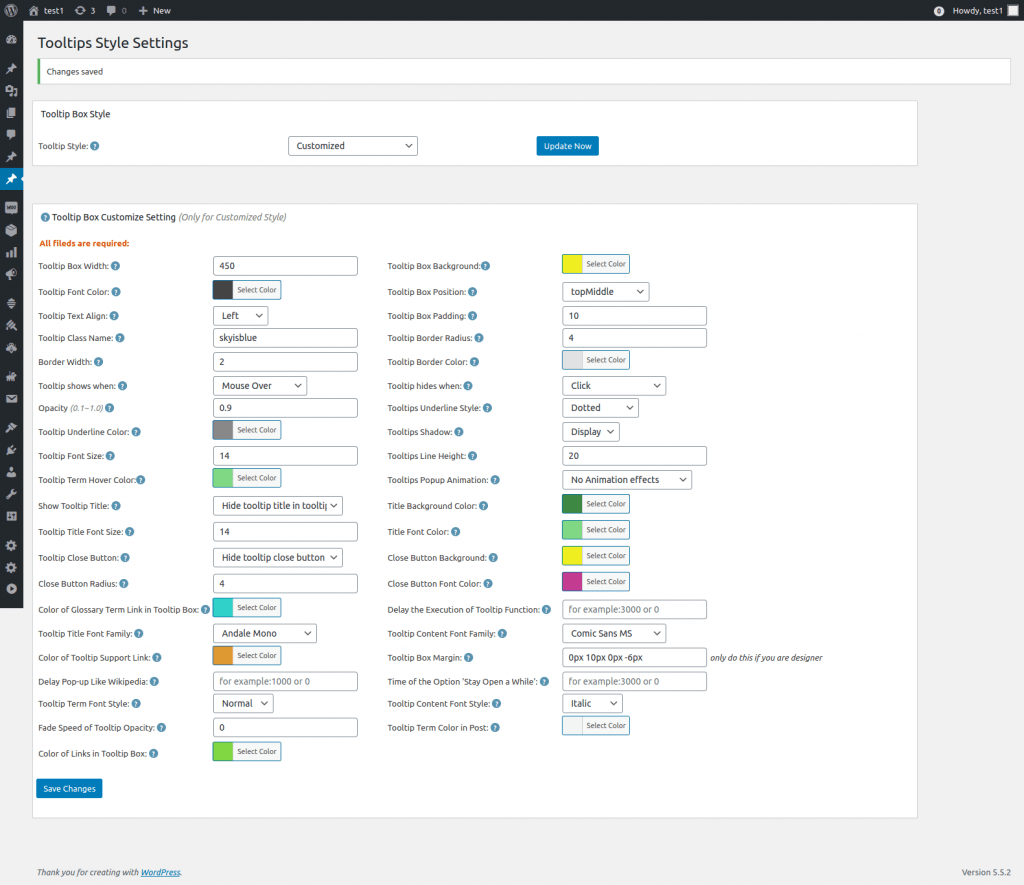Pick the dark Tooltip Font Color swatch
Image resolution: width=1024 pixels, height=885 pixels.
[x=223, y=290]
